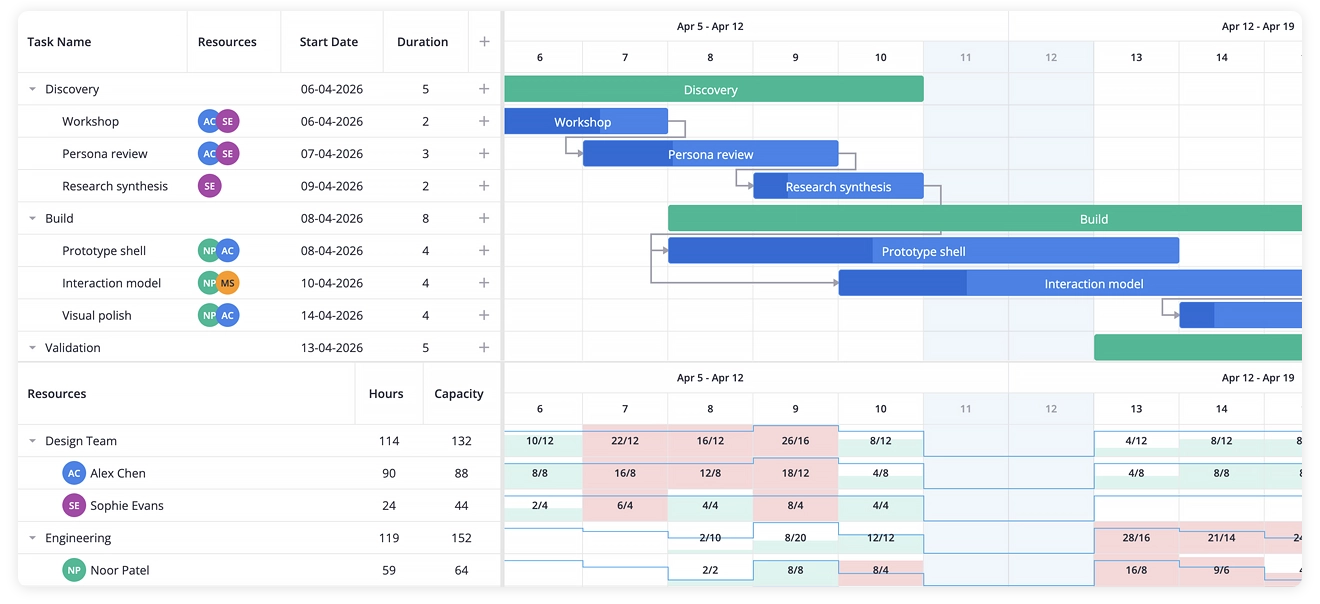Image resolution: width=1320 pixels, height=604 pixels.
Task: Click the plus icon in Interaction model row
Action: coord(484,283)
